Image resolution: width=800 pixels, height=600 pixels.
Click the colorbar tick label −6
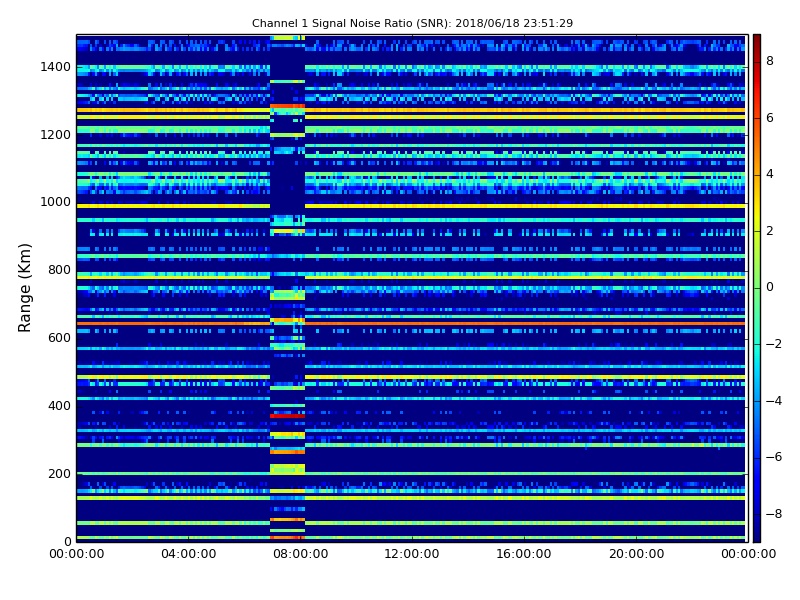774,457
